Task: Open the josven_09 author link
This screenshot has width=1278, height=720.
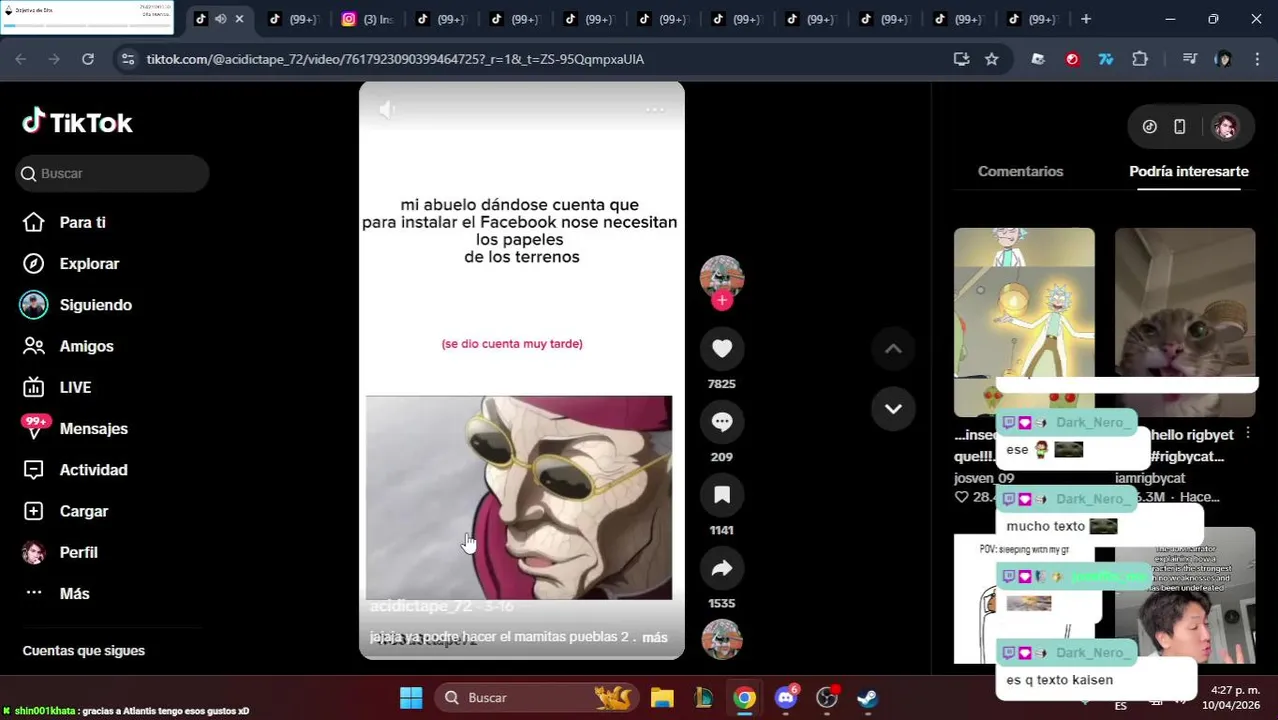Action: [984, 478]
